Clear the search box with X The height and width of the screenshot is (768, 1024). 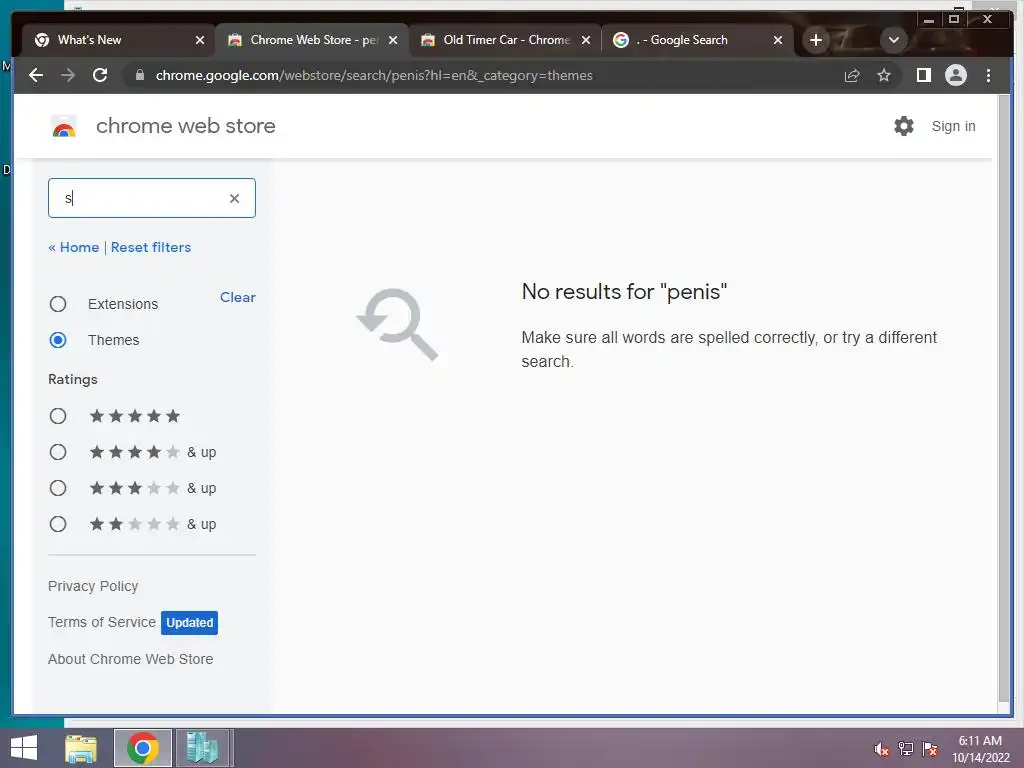234,198
